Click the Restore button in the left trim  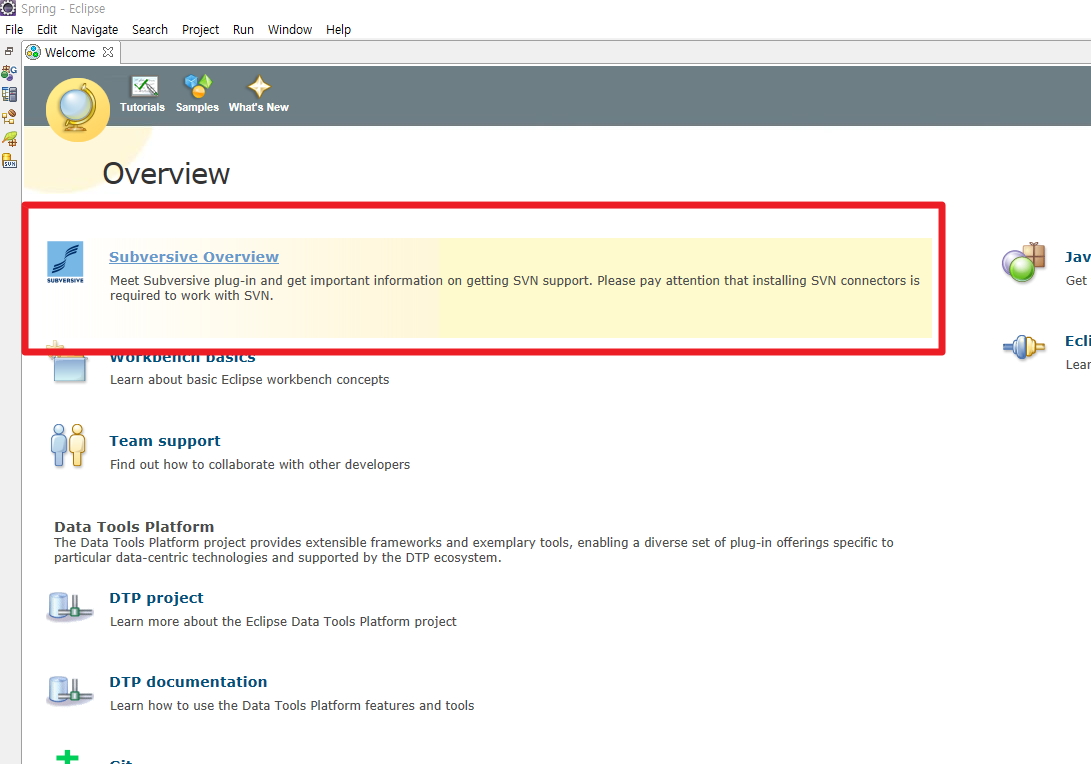click(9, 51)
